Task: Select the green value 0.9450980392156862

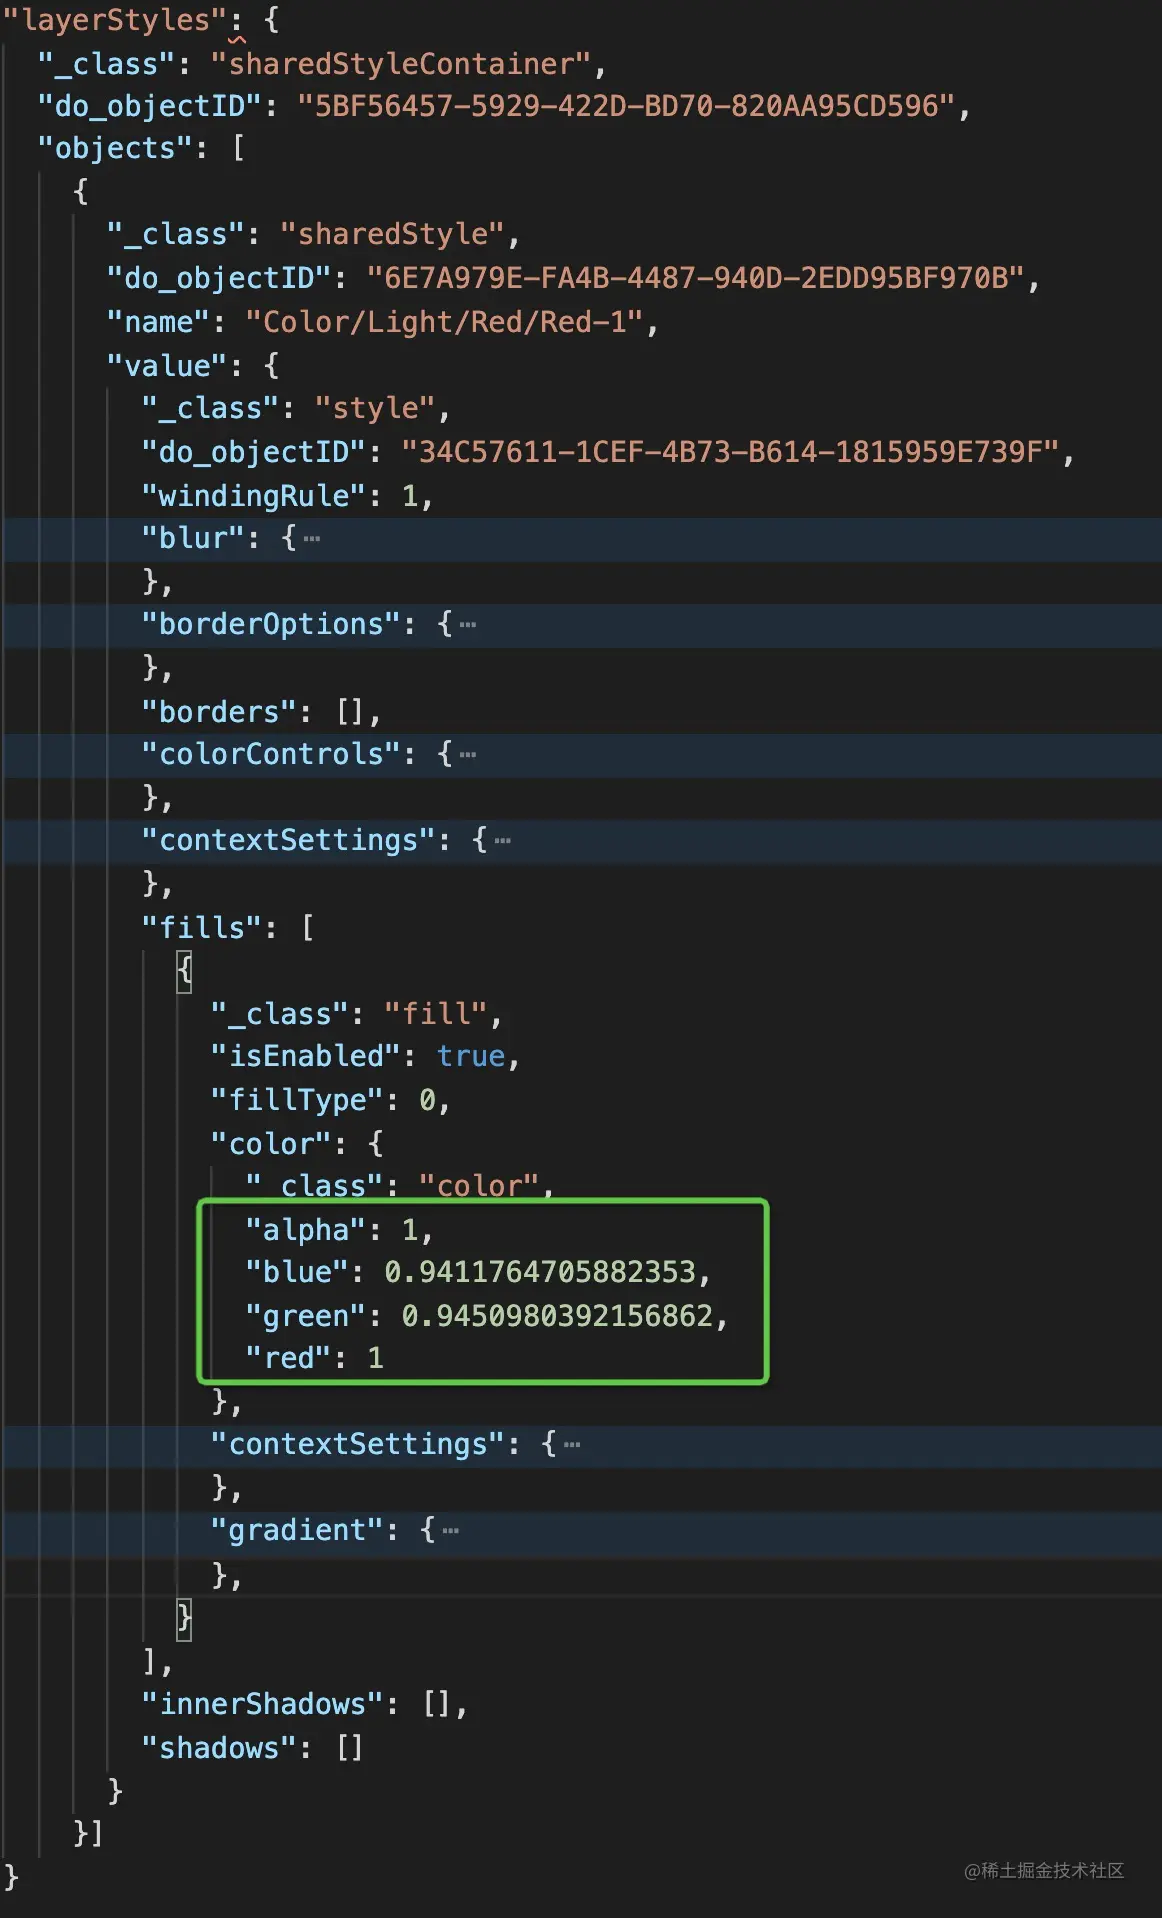Action: click(557, 1316)
